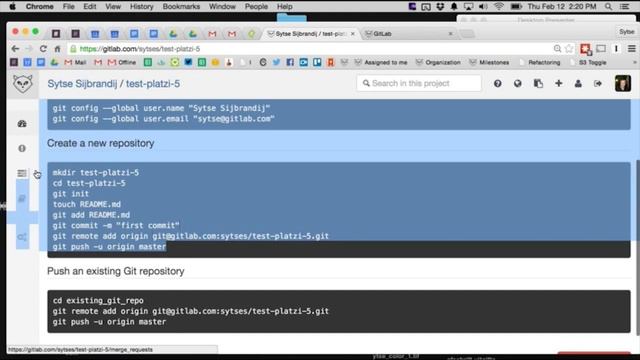Open the Explore globe icon
This screenshot has height=360, width=640.
[518, 84]
